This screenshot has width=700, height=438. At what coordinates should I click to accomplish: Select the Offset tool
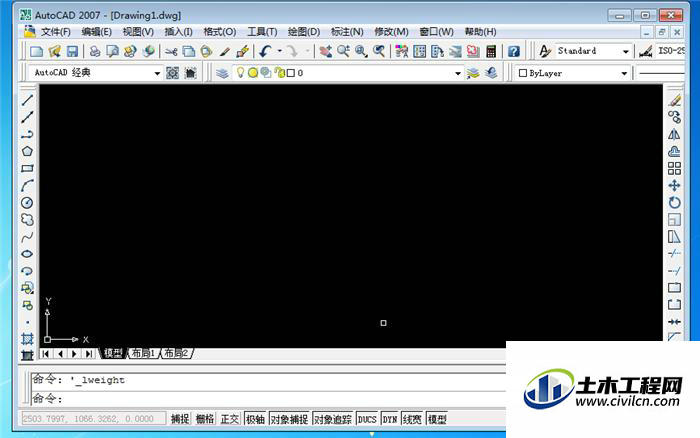point(675,151)
